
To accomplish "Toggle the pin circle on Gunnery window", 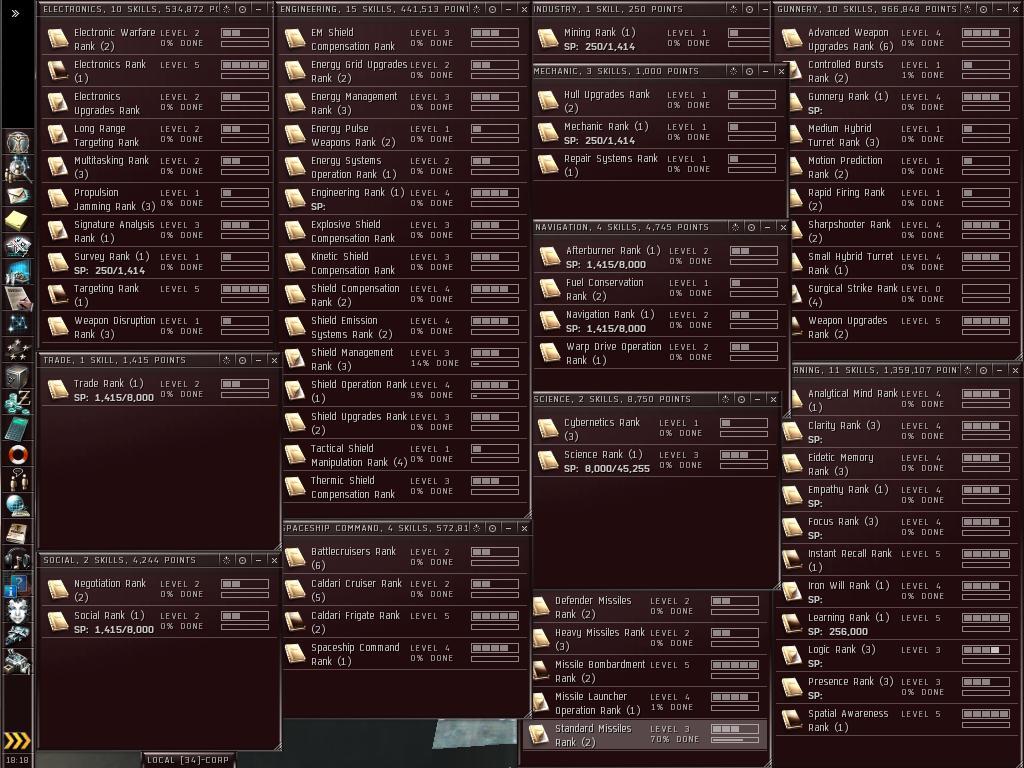I will point(984,9).
